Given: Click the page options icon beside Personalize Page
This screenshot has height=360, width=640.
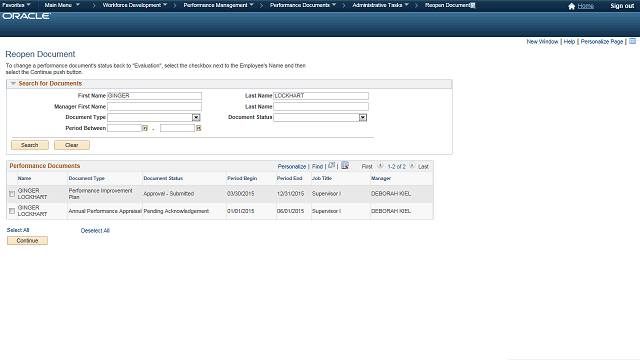Looking at the screenshot, I should [x=632, y=41].
